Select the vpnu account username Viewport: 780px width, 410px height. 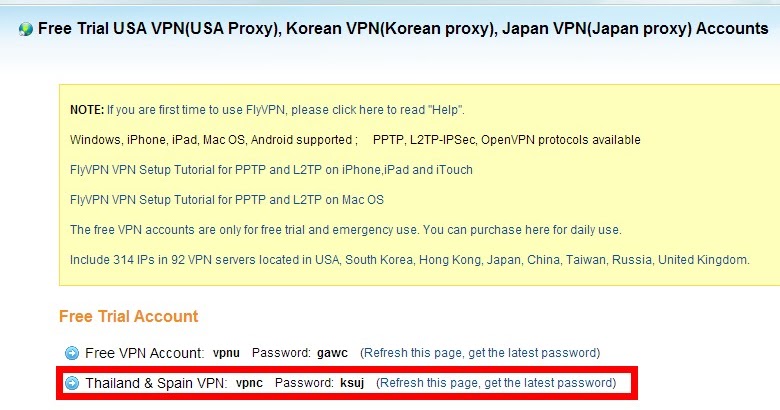(x=226, y=353)
